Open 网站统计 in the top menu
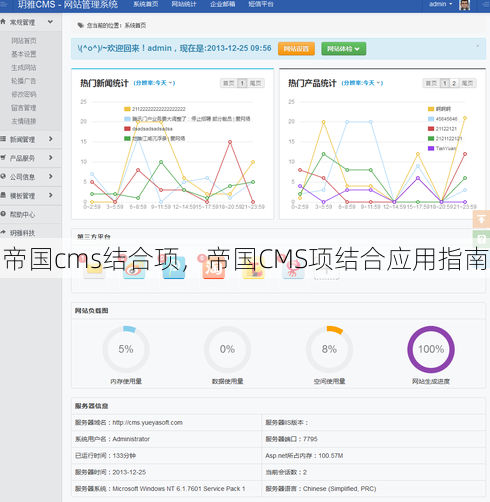This screenshot has width=490, height=502. 184,4
